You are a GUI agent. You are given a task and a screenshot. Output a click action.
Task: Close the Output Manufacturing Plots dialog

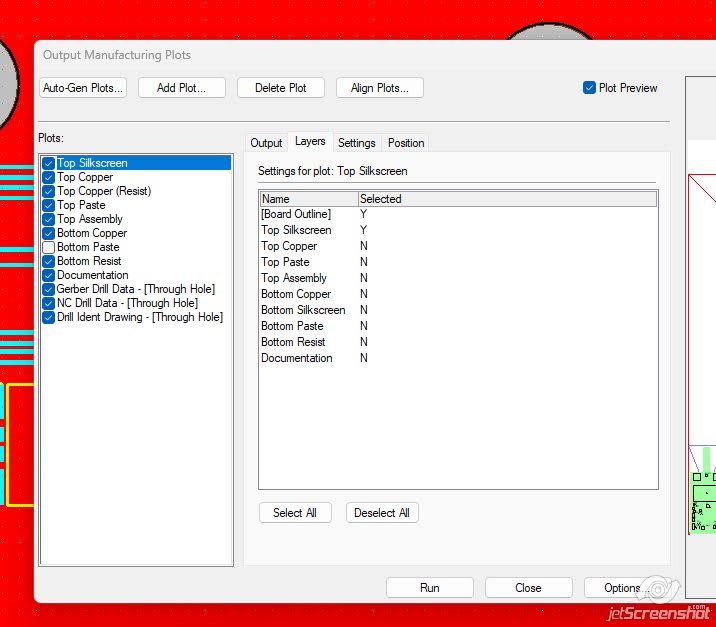click(528, 588)
